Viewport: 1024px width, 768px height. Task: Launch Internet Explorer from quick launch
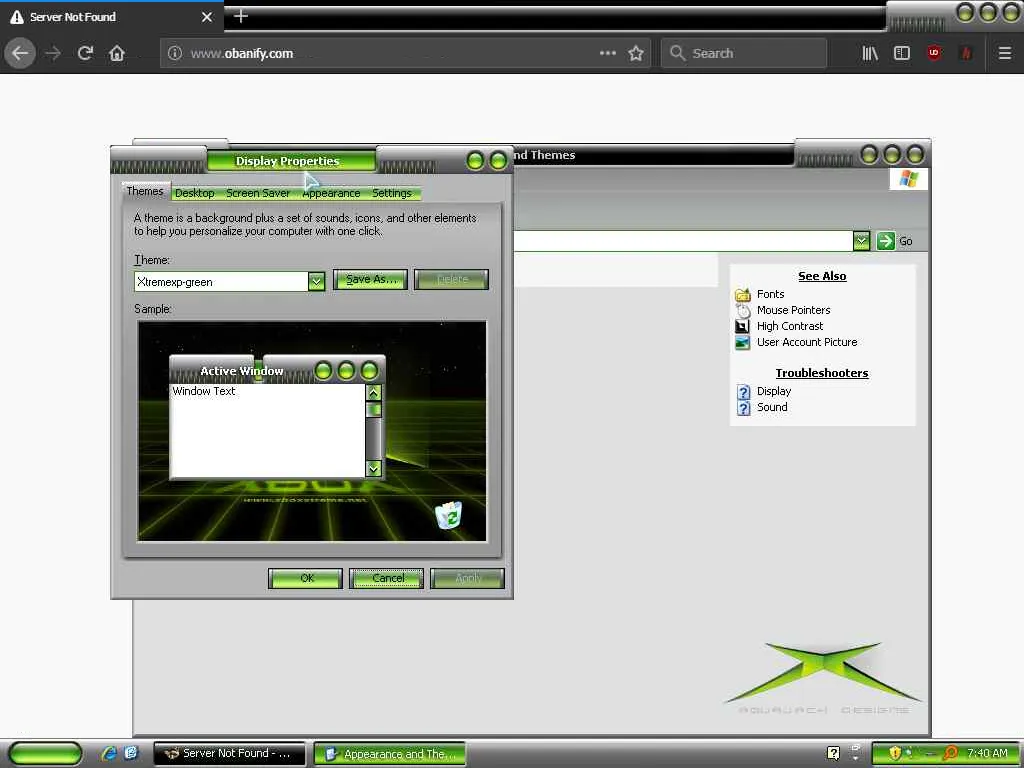pos(108,754)
